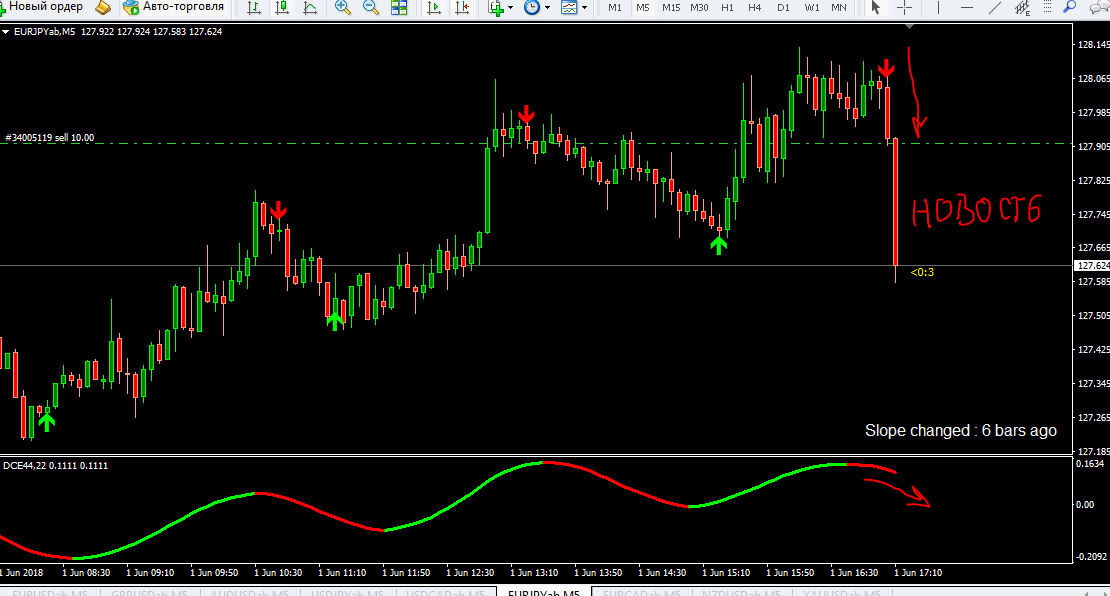
Task: Click the DCE44,22 indicator label
Action: click(55, 465)
